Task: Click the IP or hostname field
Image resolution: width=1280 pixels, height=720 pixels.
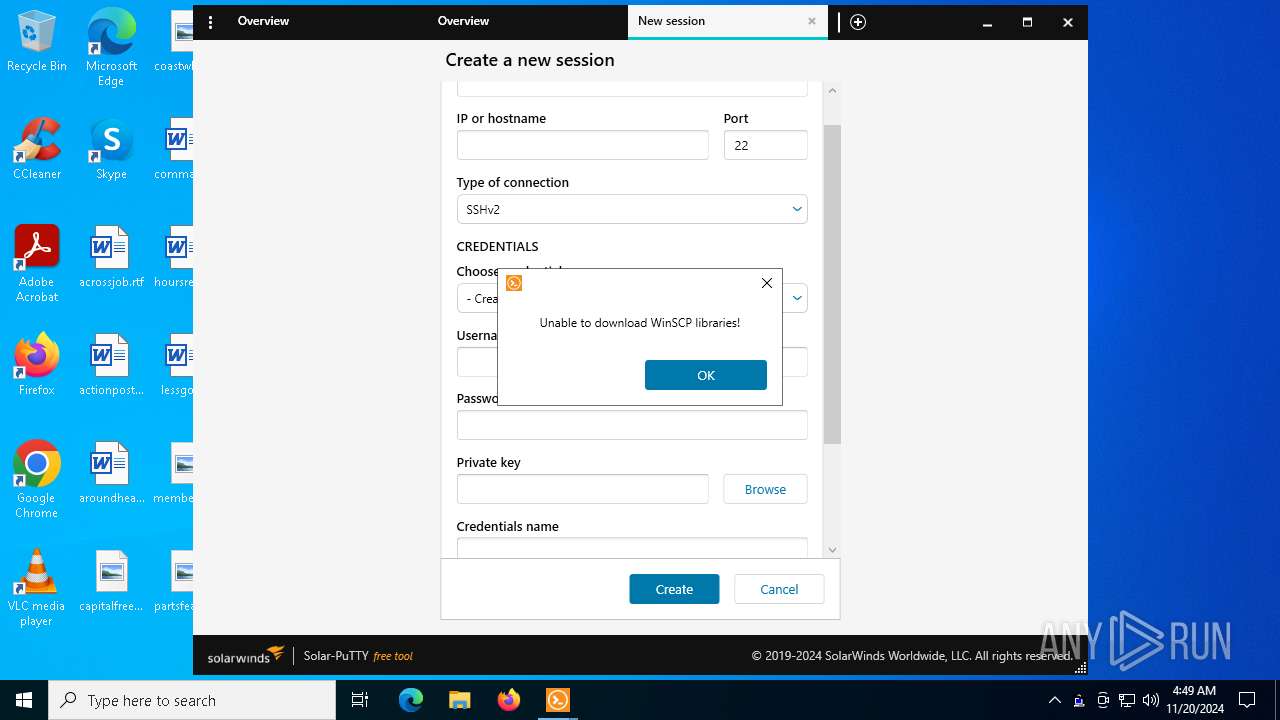Action: coord(582,145)
